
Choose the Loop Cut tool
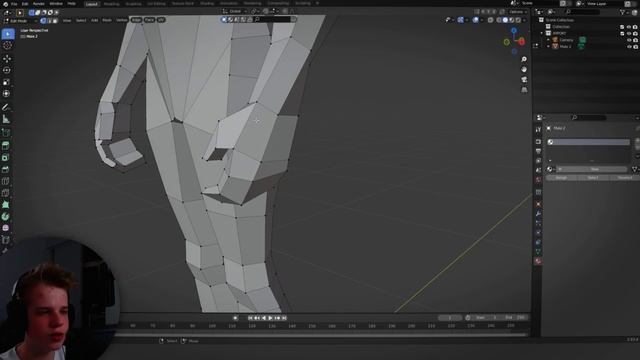coord(6,181)
